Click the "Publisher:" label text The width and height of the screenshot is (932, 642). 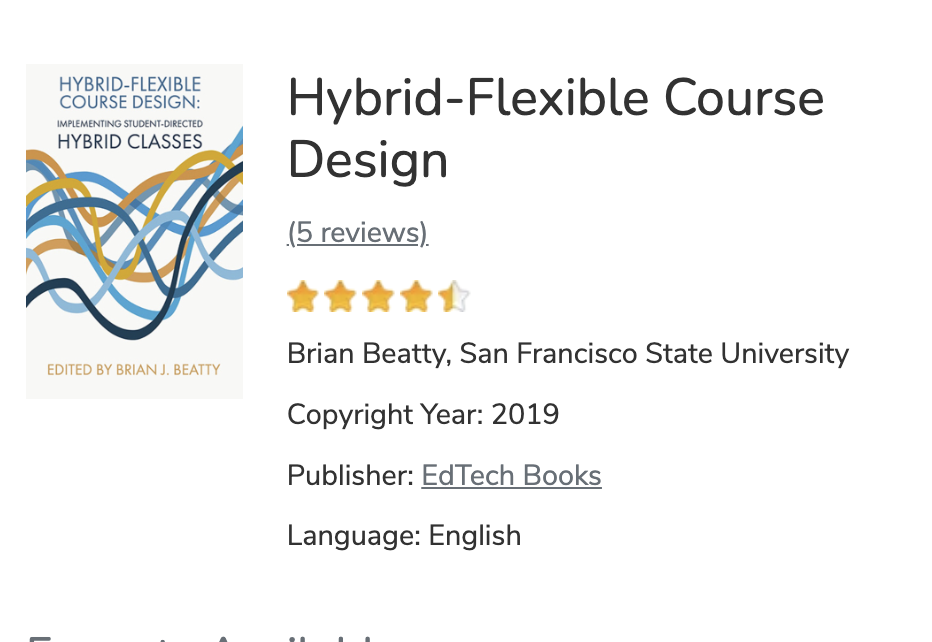point(350,475)
